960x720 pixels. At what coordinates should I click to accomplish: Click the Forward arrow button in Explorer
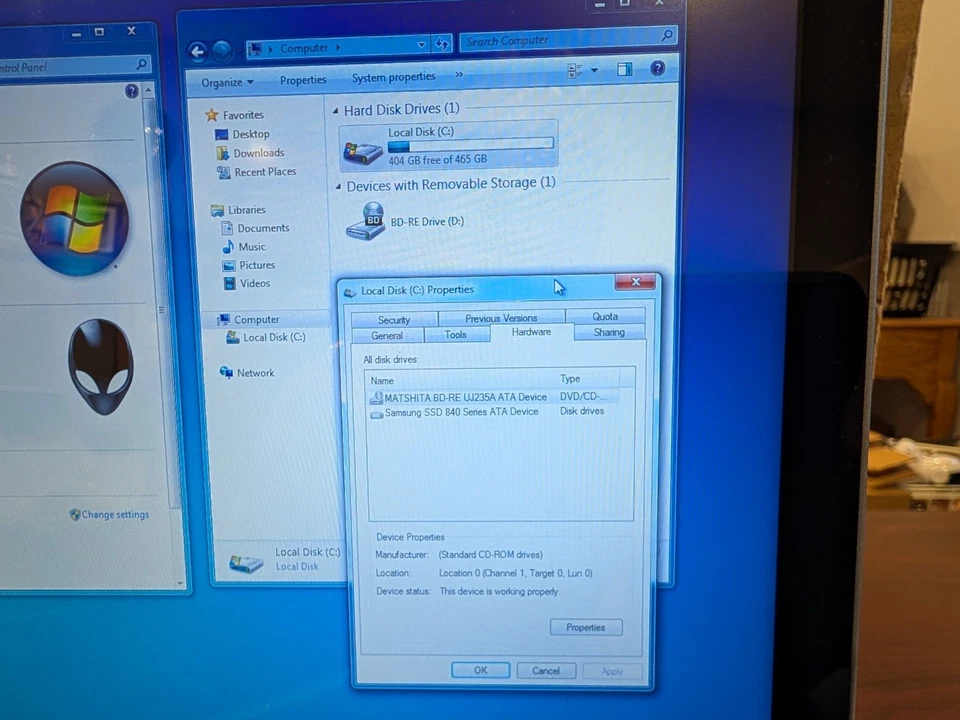click(x=222, y=51)
